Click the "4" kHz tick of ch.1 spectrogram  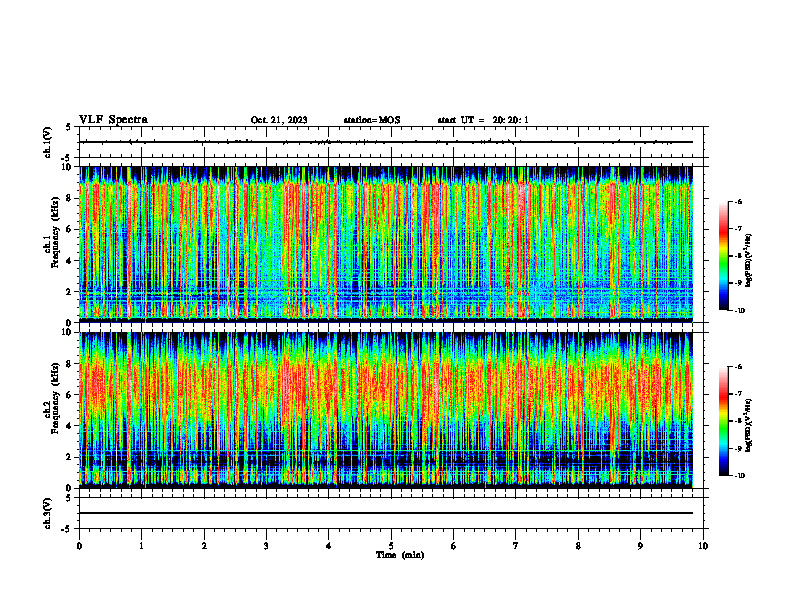[x=70, y=261]
